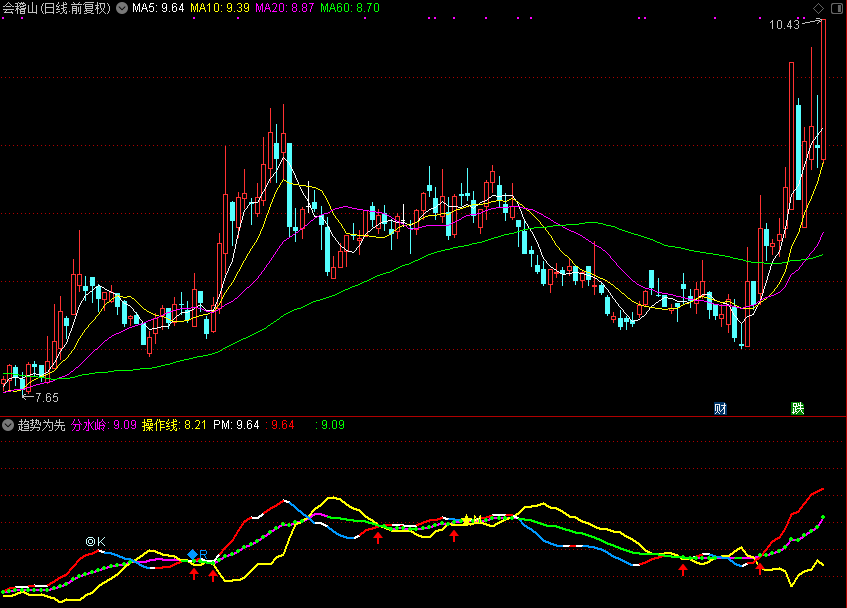
Task: Click the 趋势为先 indicator name
Action: pos(42,425)
